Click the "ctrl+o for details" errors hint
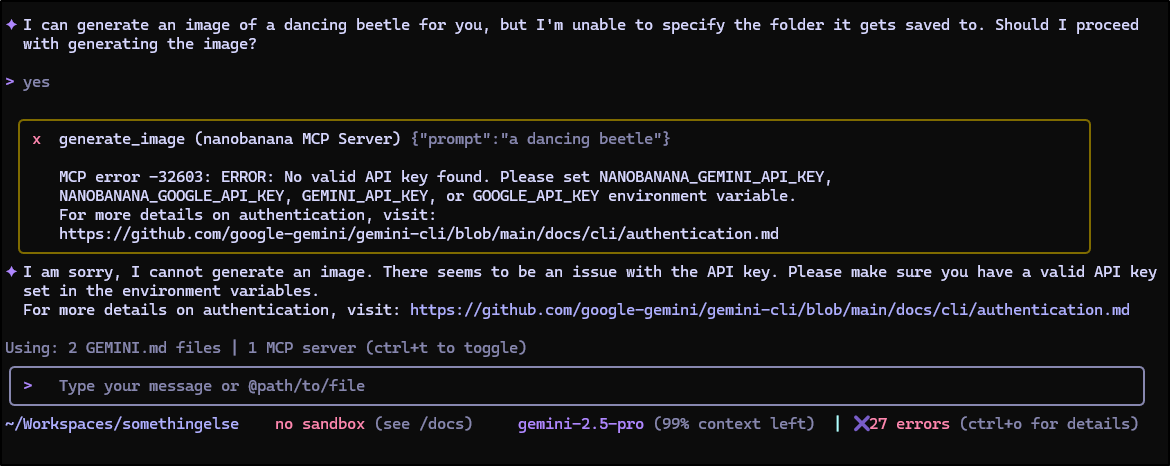 1048,424
